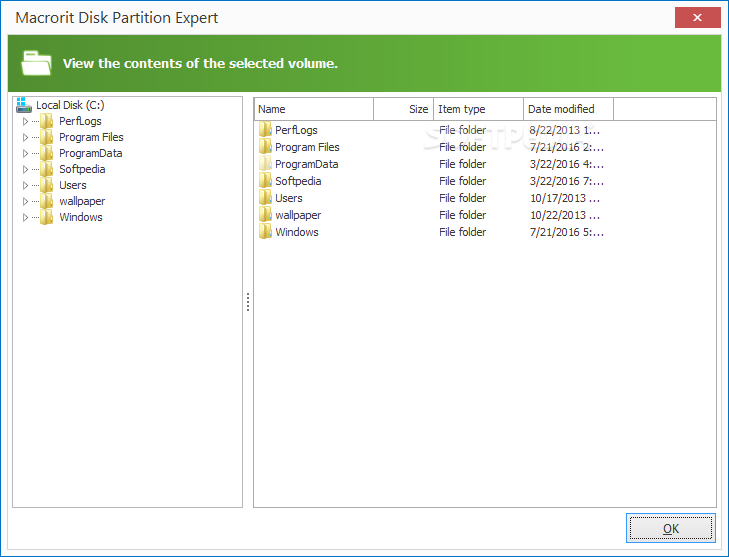Select PerfLogs label in the tree
Viewport: 729px width, 557px height.
tap(80, 121)
